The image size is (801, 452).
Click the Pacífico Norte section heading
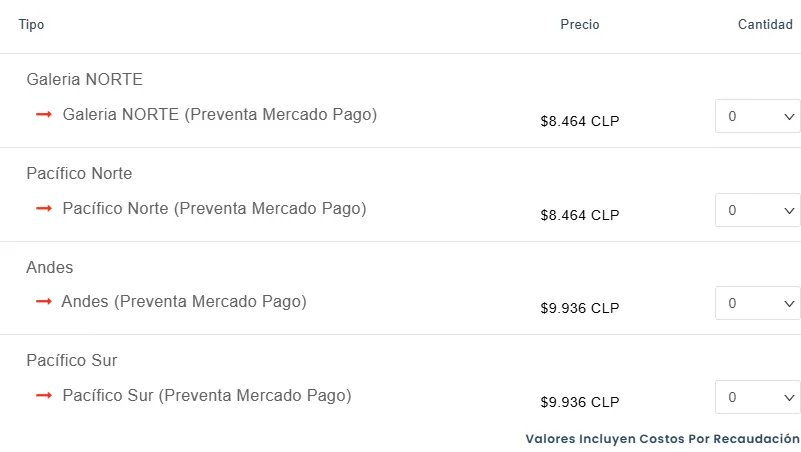coord(79,173)
